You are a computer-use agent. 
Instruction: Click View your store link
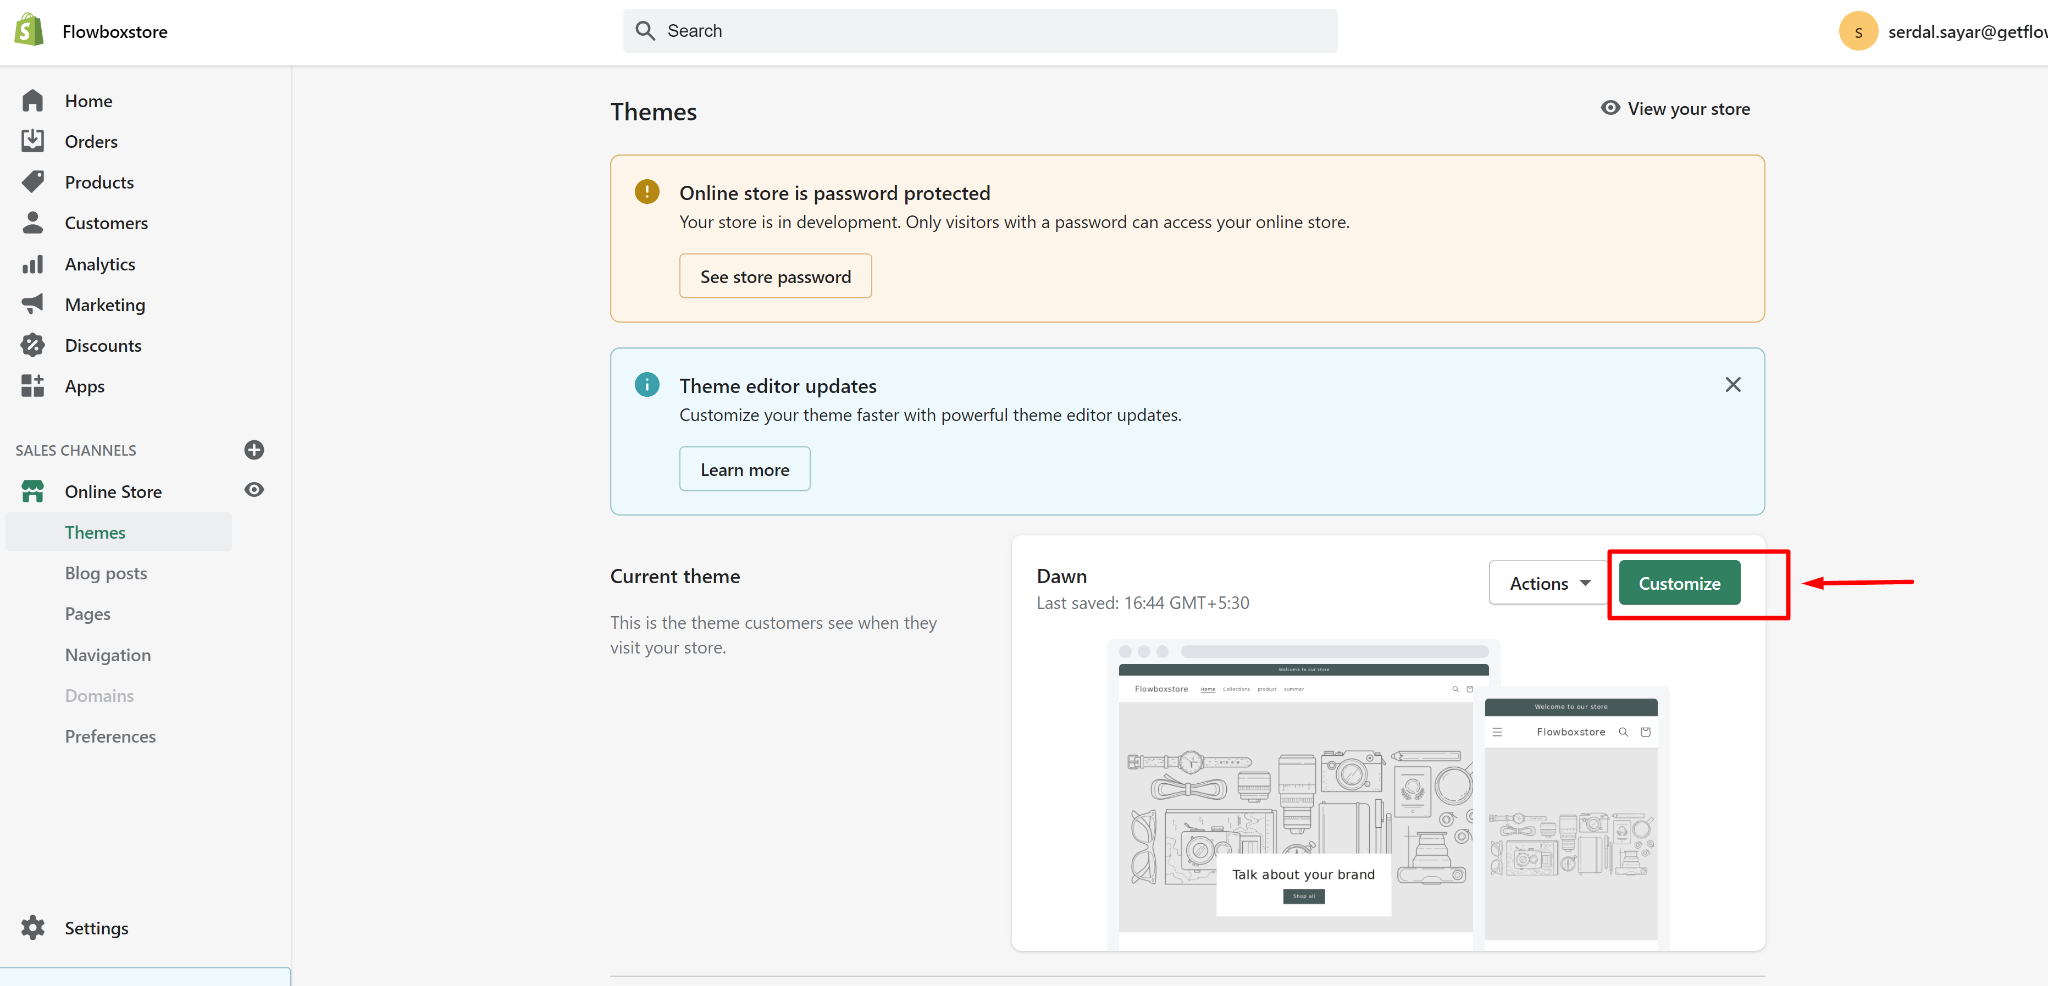pyautogui.click(x=1676, y=109)
